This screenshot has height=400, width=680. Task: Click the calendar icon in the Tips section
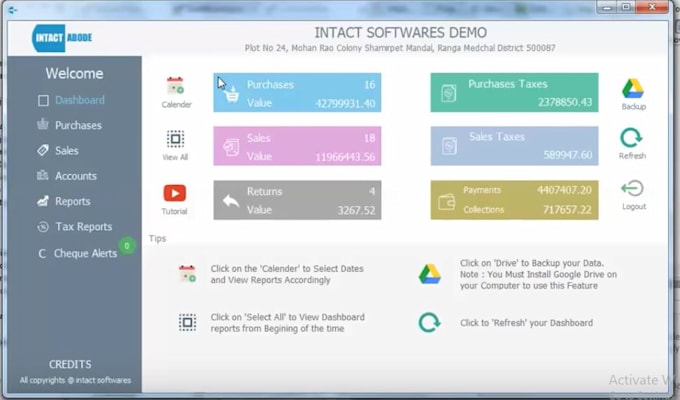pyautogui.click(x=187, y=274)
